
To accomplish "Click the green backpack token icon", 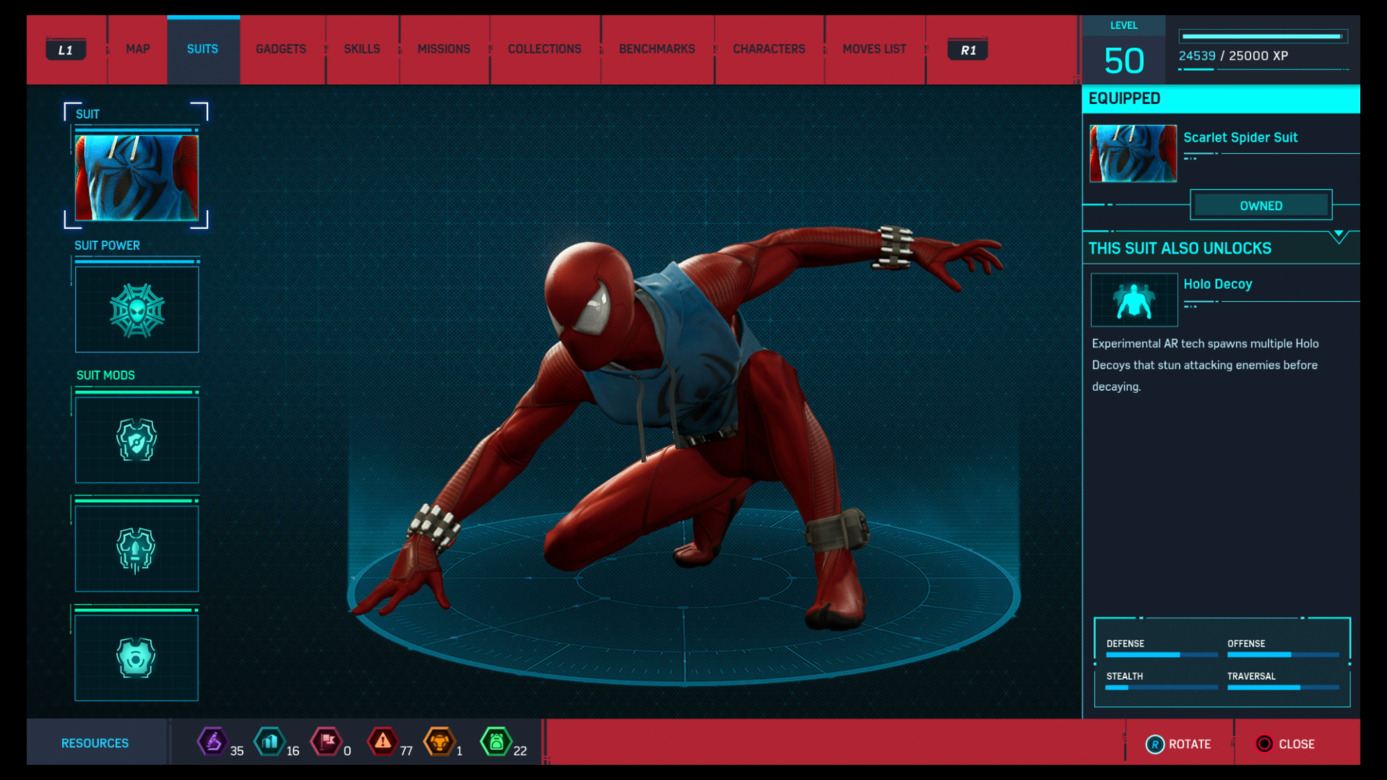I will point(496,742).
